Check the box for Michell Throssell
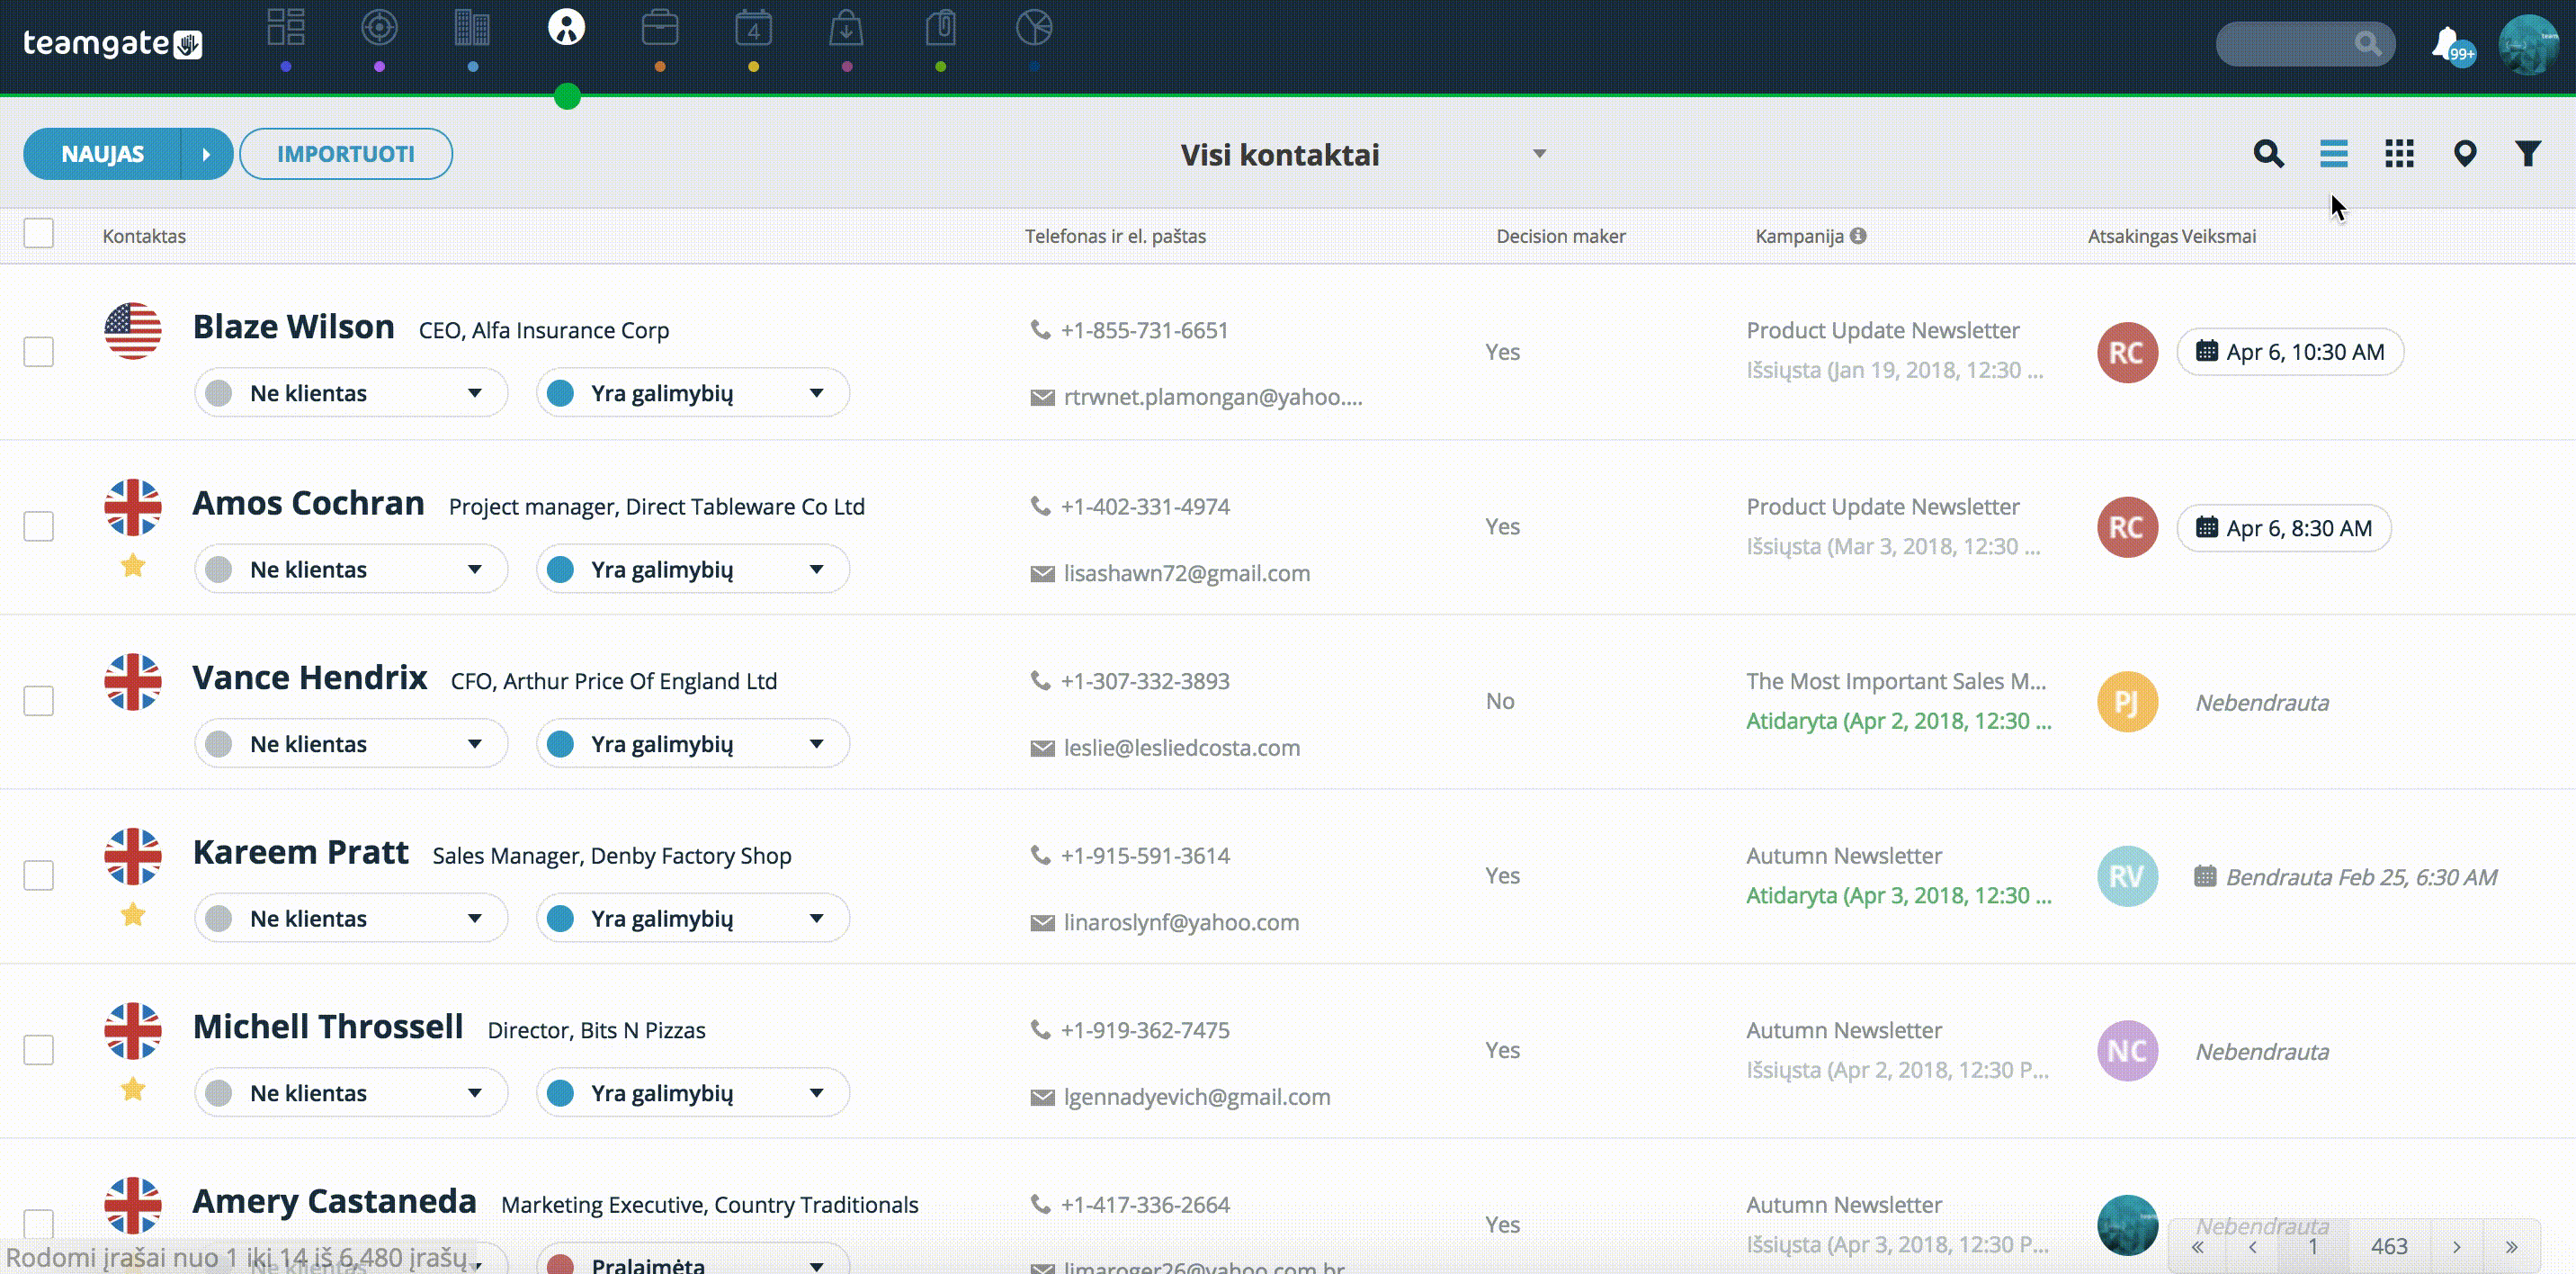Screen dimensions: 2576x1274 coord(39,1050)
